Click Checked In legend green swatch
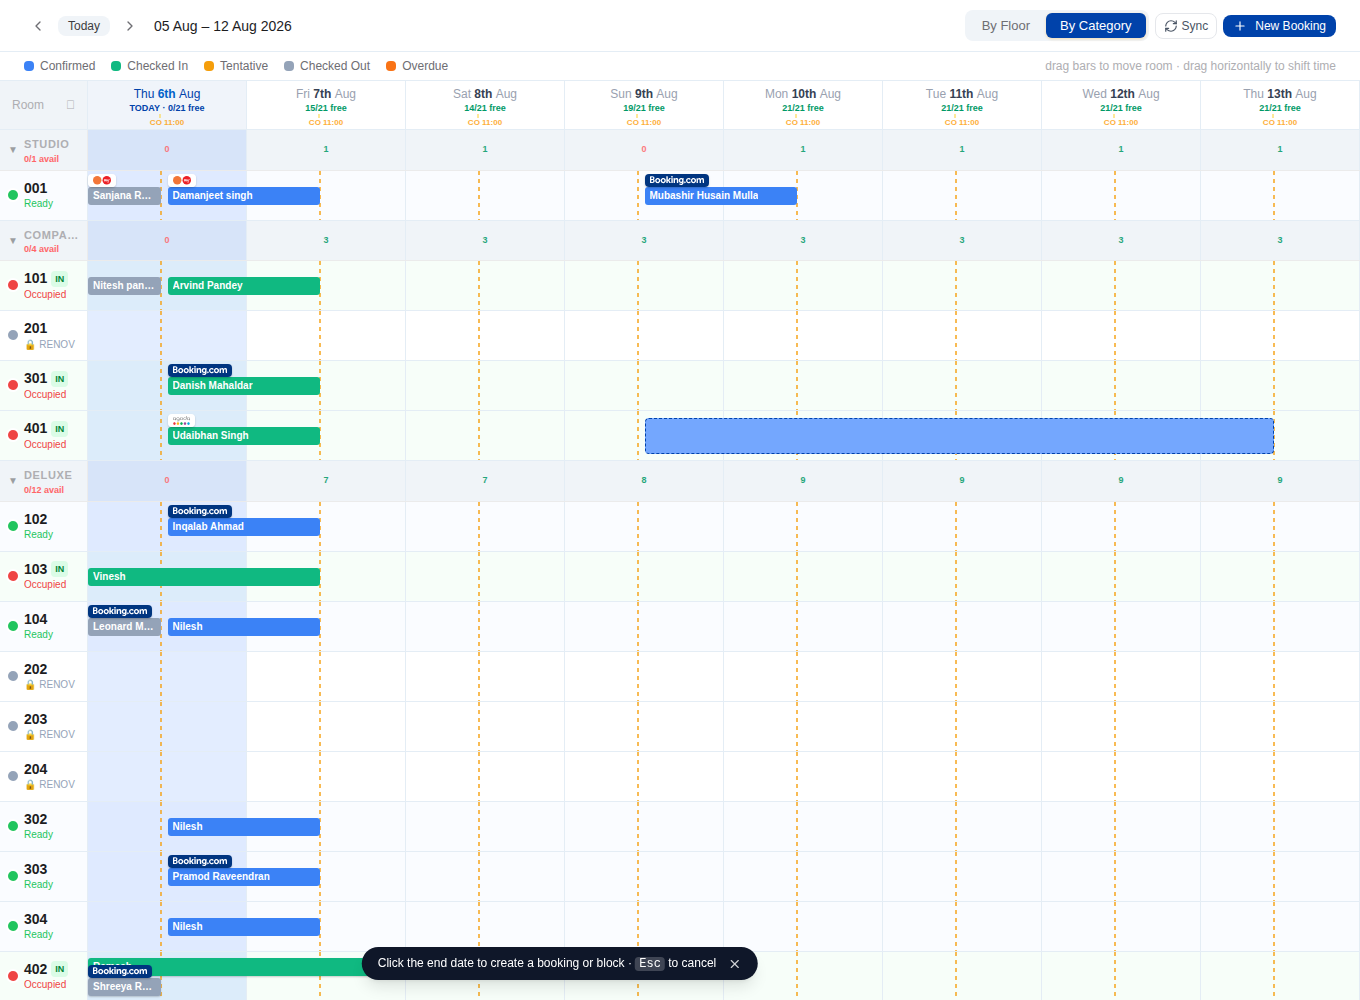Viewport: 1360px width, 1000px height. coord(116,66)
